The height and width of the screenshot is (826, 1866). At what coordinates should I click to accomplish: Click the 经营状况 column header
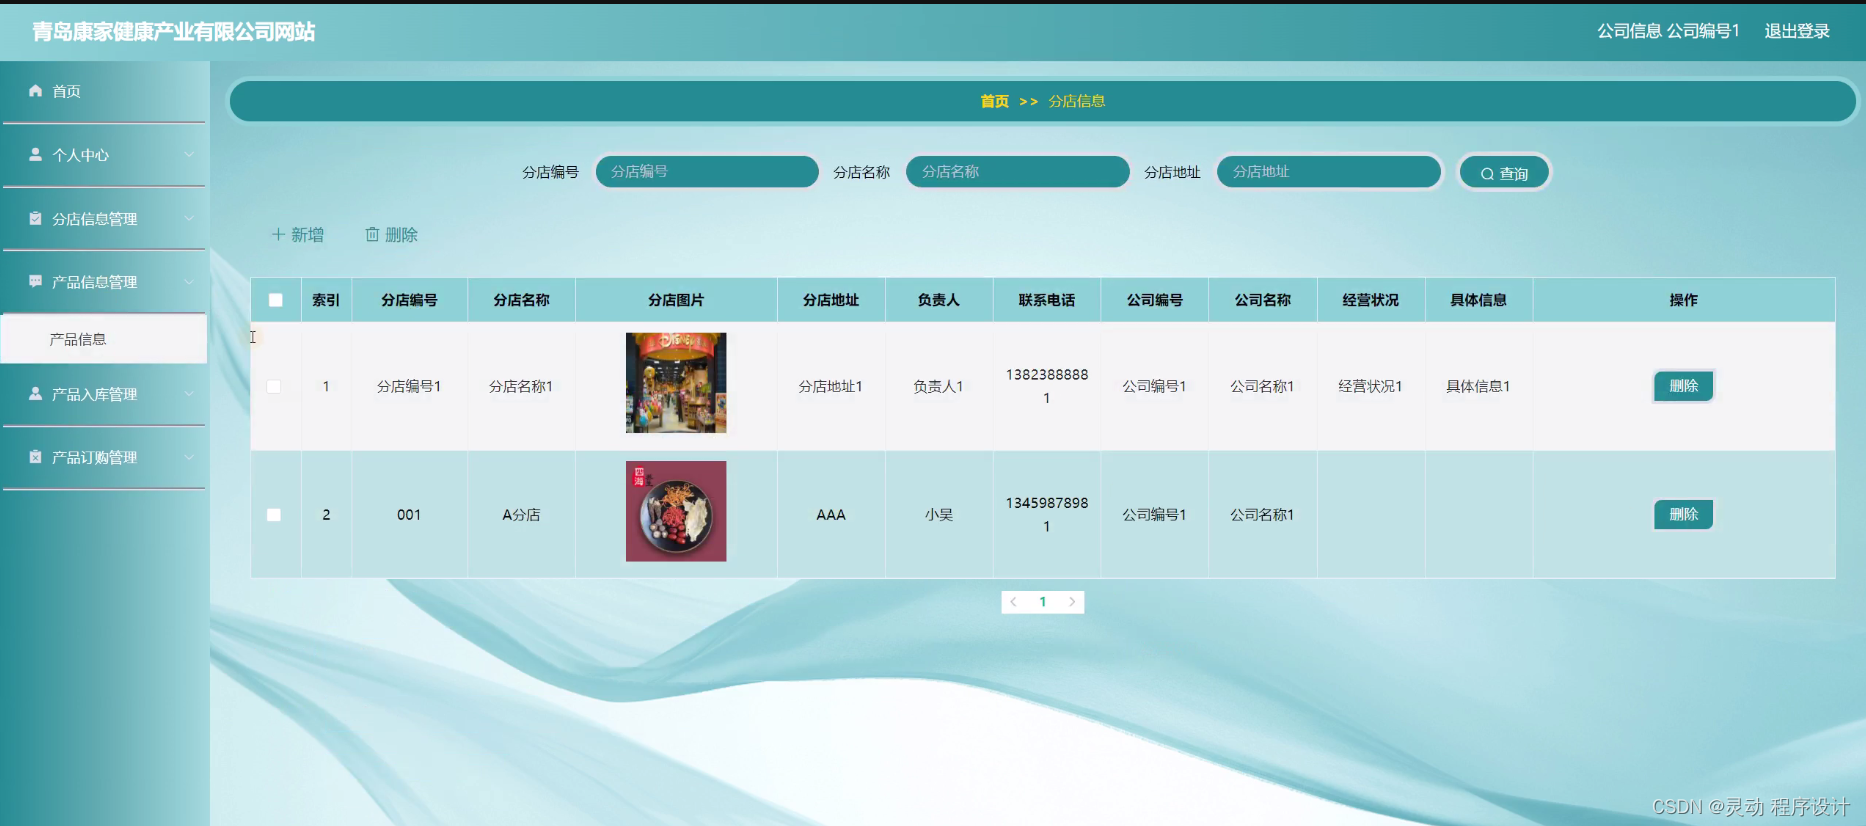coord(1371,300)
